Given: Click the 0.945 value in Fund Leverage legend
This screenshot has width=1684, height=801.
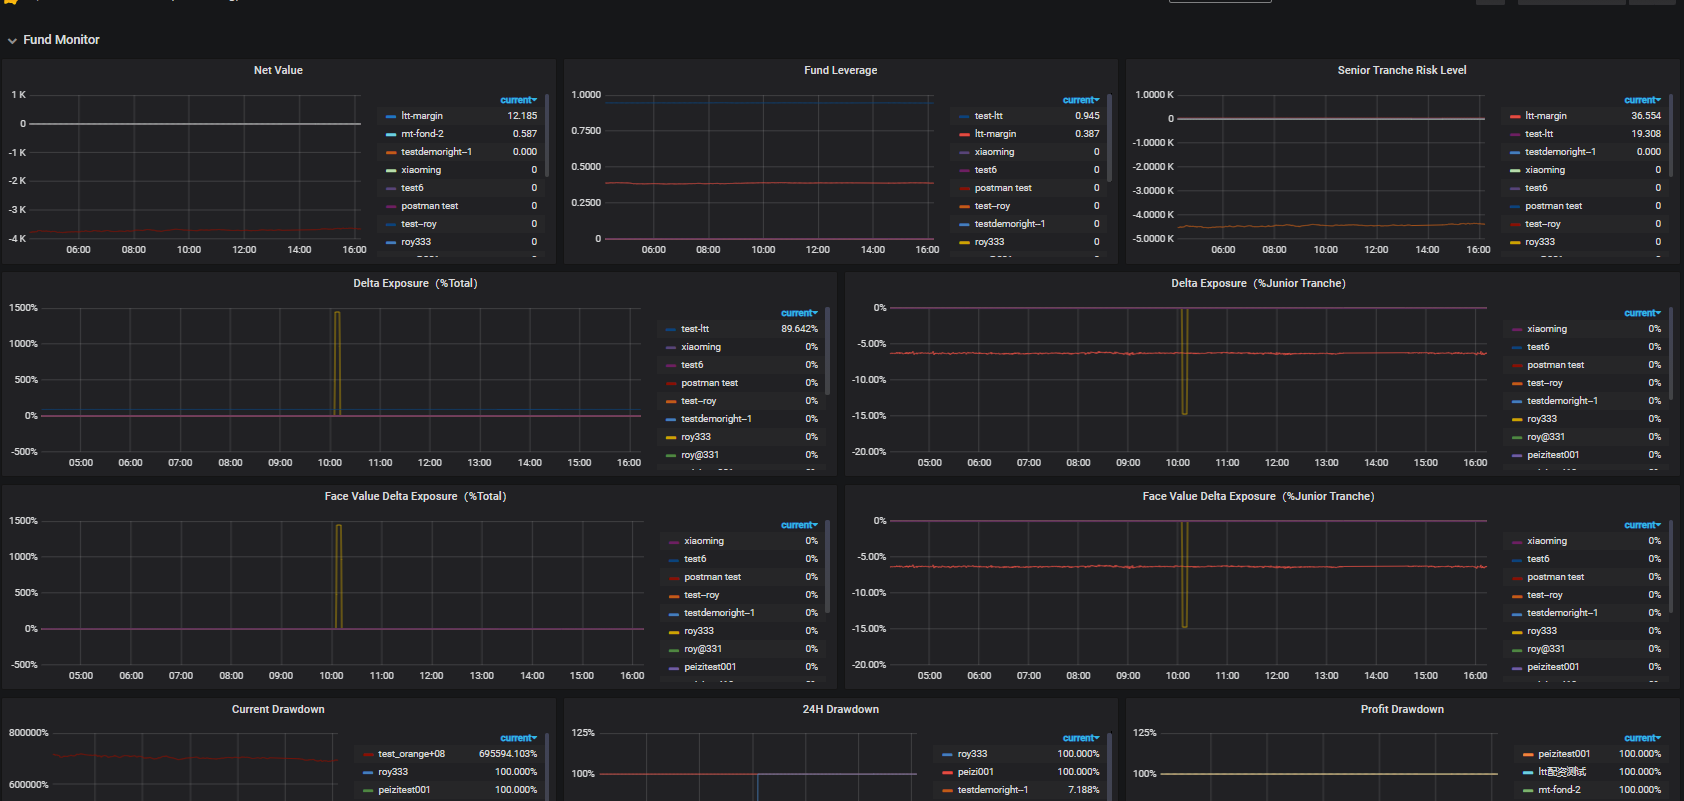Looking at the screenshot, I should tap(1087, 116).
